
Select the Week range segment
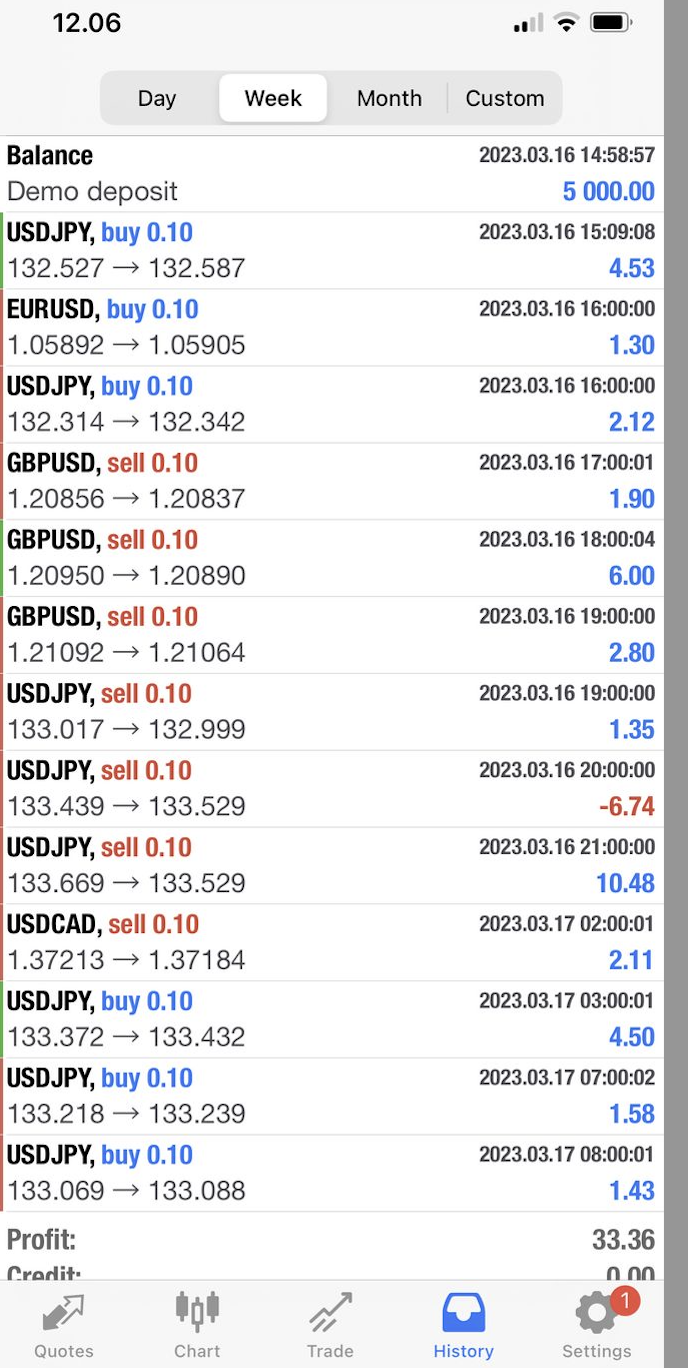[x=273, y=98]
